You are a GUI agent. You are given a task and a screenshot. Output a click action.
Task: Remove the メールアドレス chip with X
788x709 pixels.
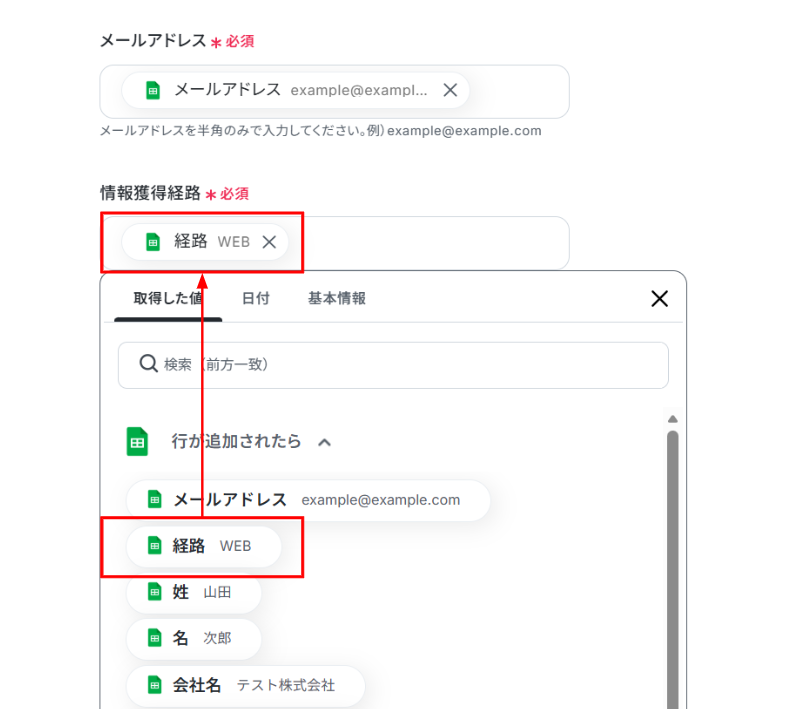pos(450,90)
